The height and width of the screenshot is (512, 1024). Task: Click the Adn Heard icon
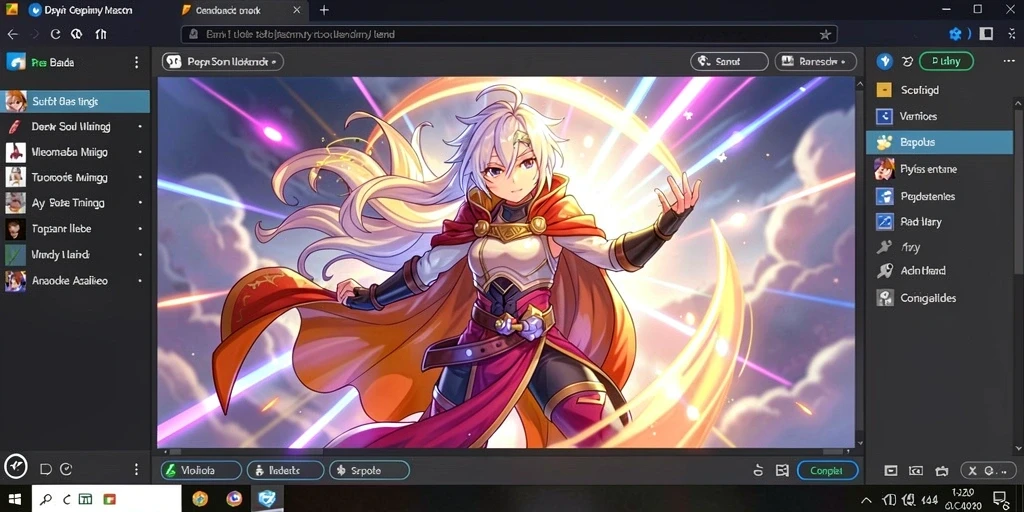pos(884,271)
